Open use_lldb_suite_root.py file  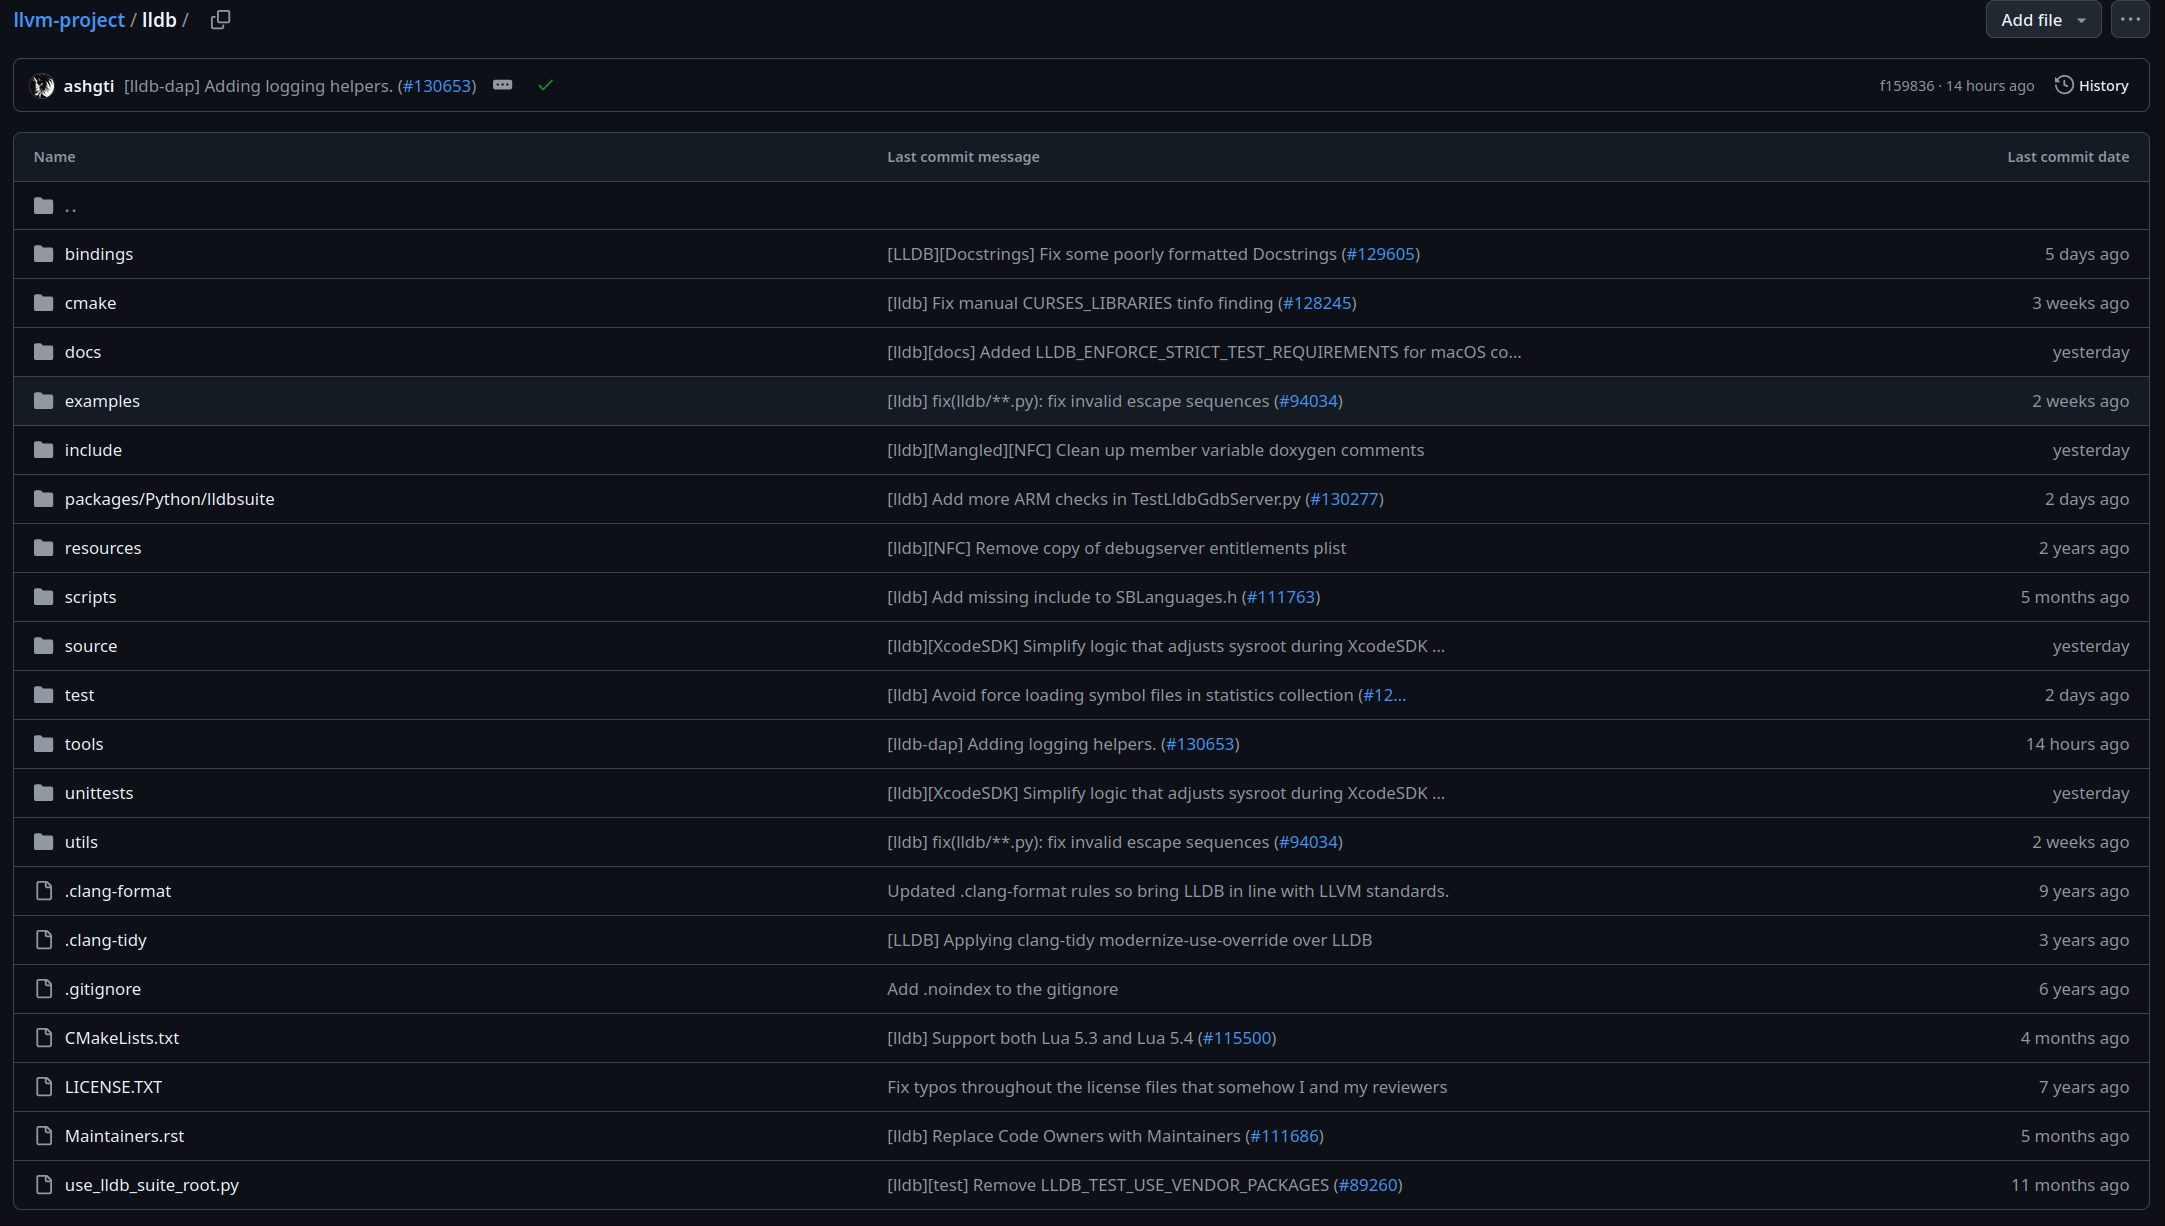click(x=152, y=1185)
